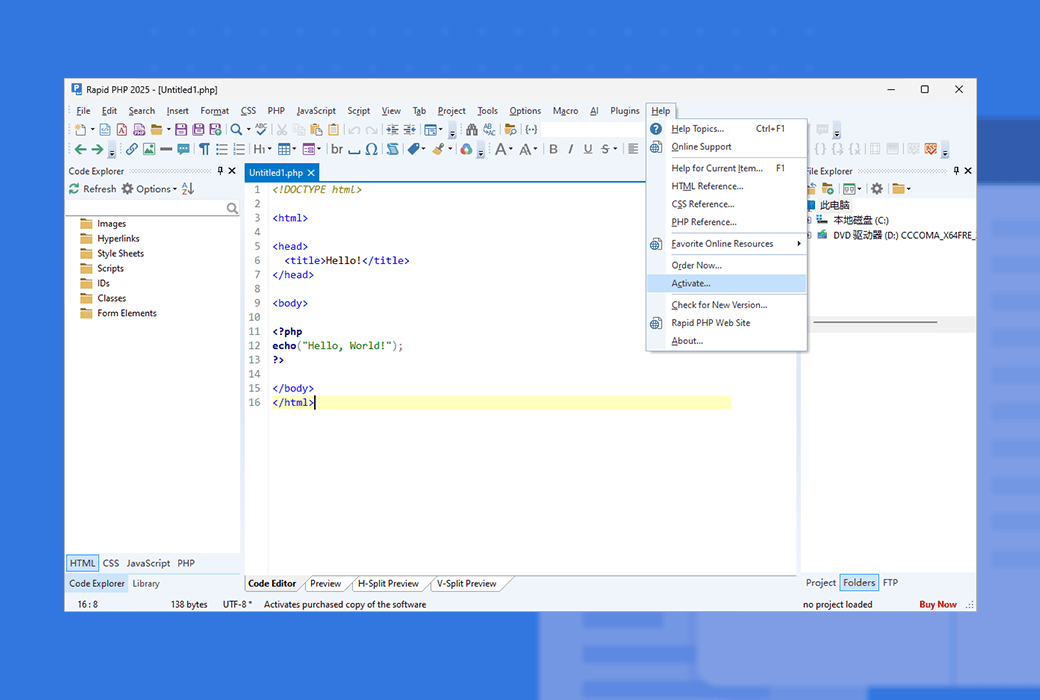The height and width of the screenshot is (700, 1040).
Task: Toggle Bold formatting button
Action: point(552,149)
